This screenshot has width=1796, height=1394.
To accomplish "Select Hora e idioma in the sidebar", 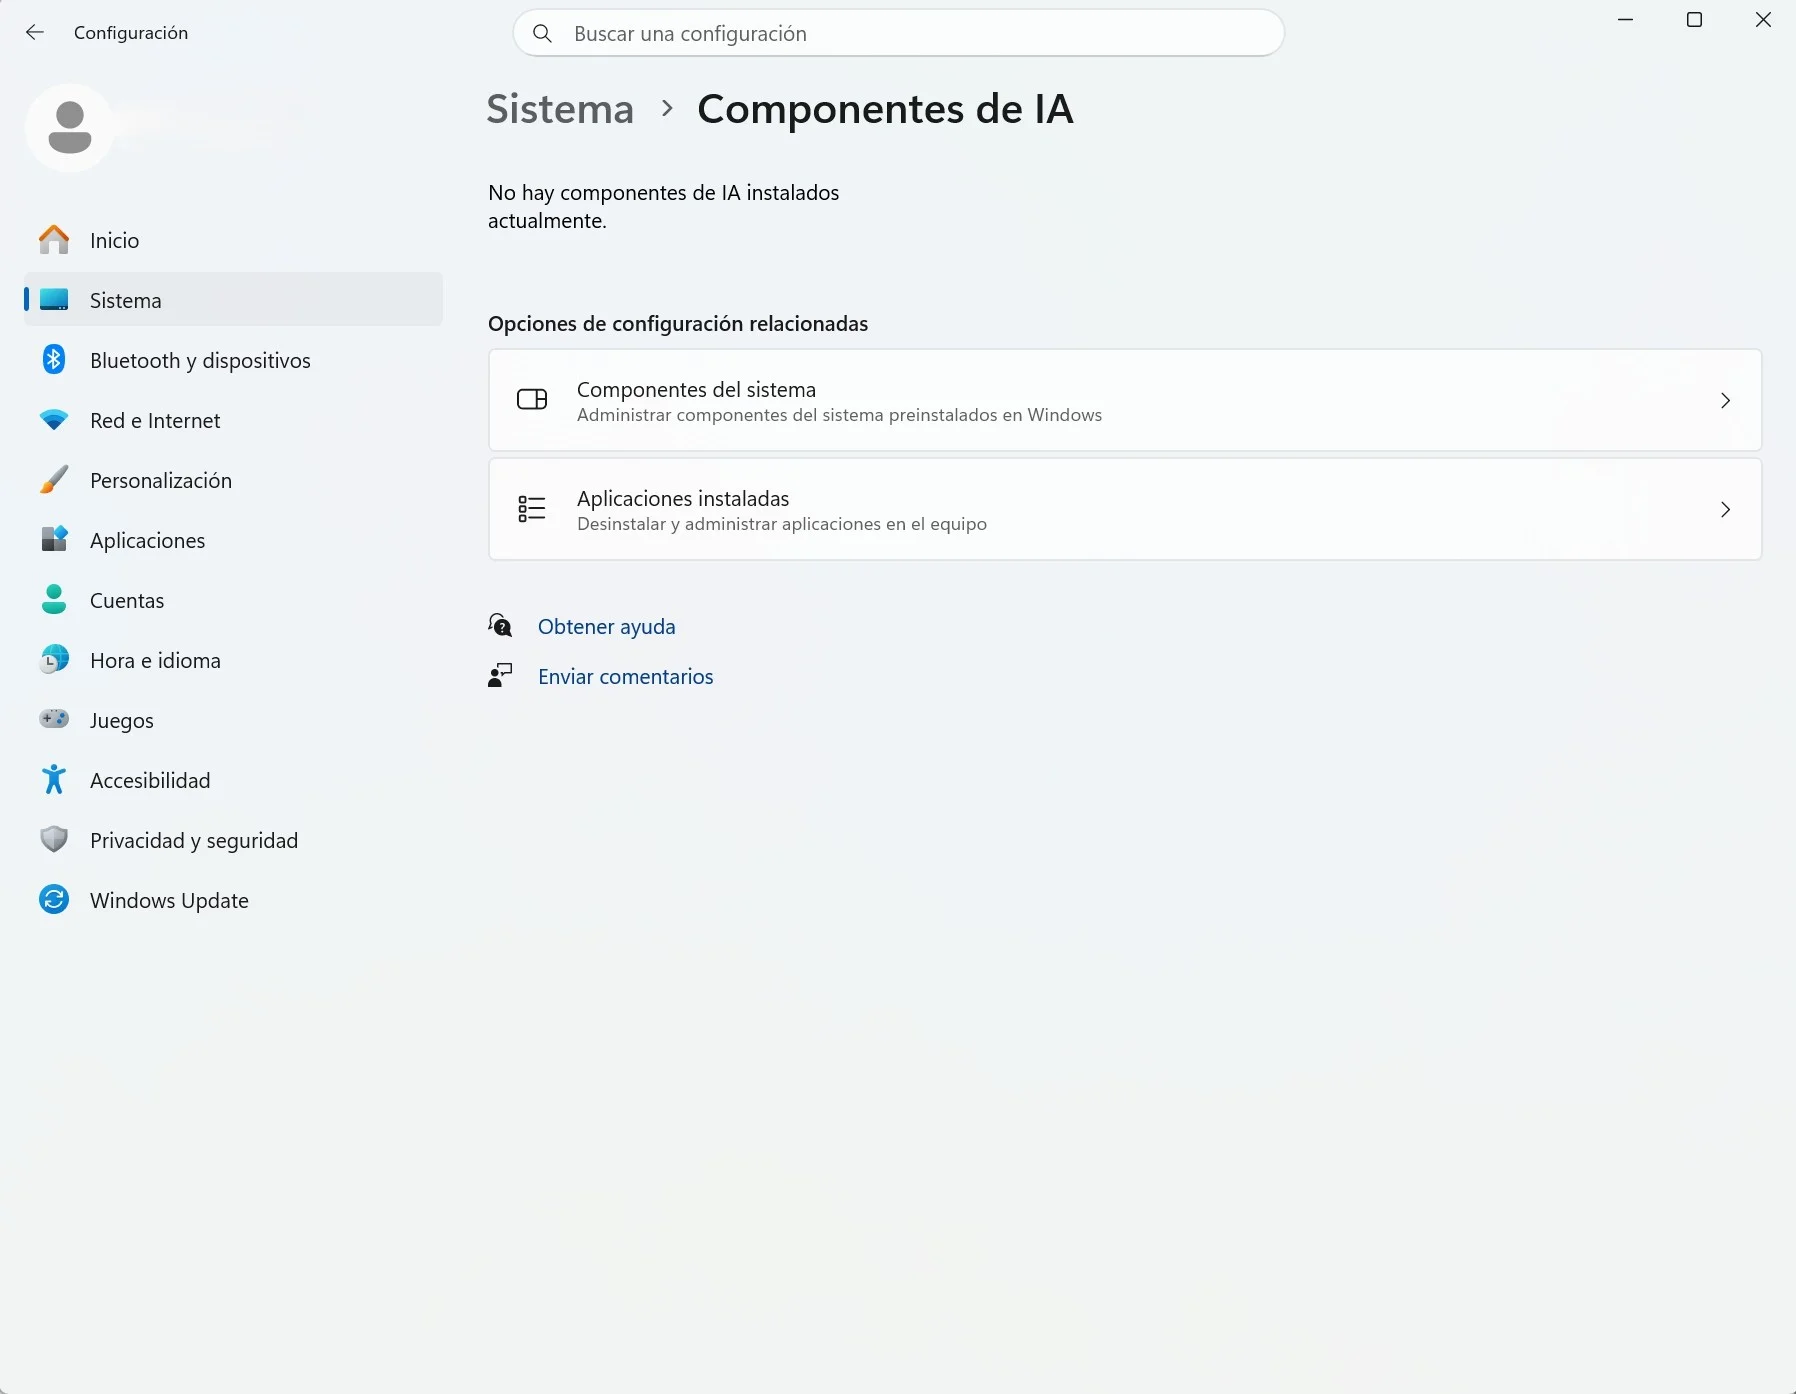I will pyautogui.click(x=233, y=660).
